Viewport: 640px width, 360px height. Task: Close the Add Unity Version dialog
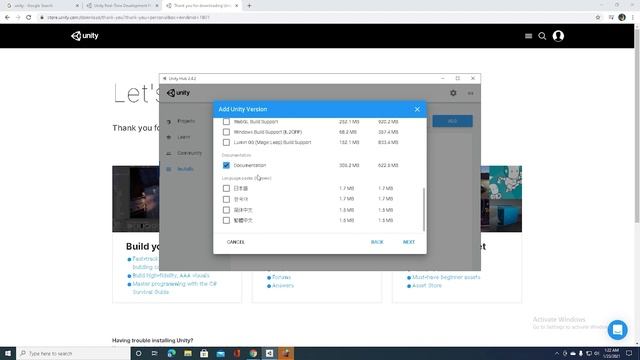click(x=417, y=109)
